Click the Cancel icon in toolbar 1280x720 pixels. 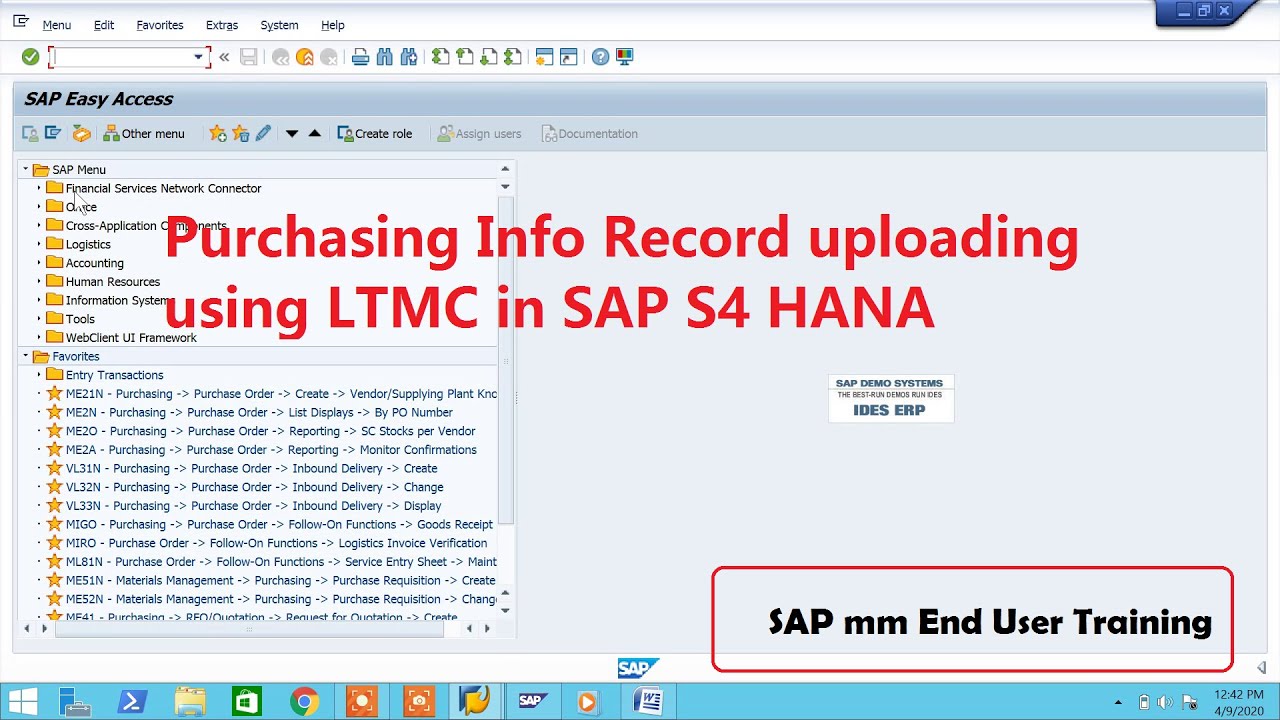coord(328,57)
